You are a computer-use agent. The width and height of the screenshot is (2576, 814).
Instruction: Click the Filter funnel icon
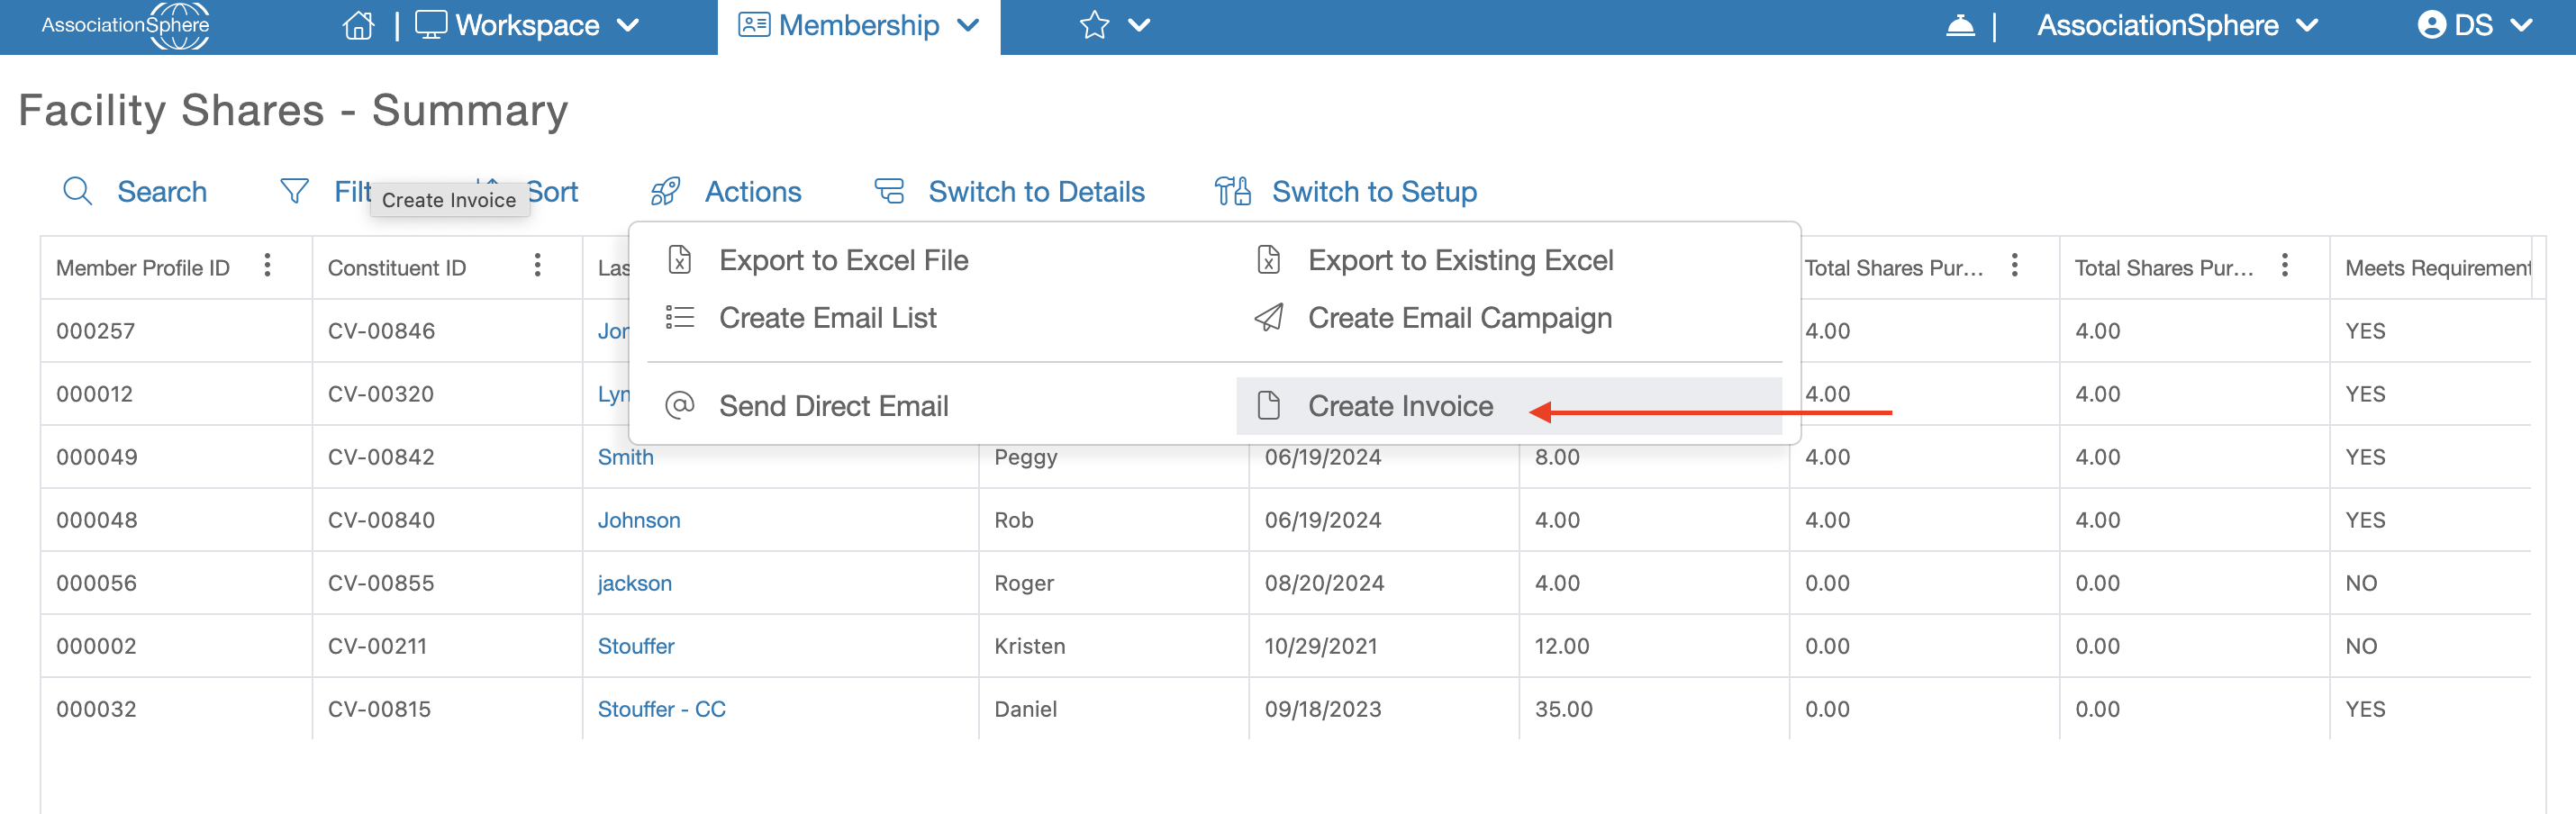294,191
